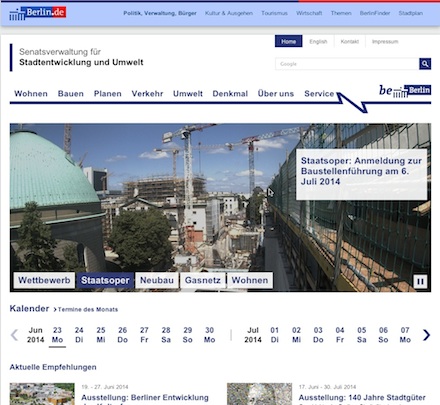Screen dimensions: 440x405
Task: Click Senatsverwaltung für Stadtentwicklung und Umwelt title
Action: [x=81, y=57]
